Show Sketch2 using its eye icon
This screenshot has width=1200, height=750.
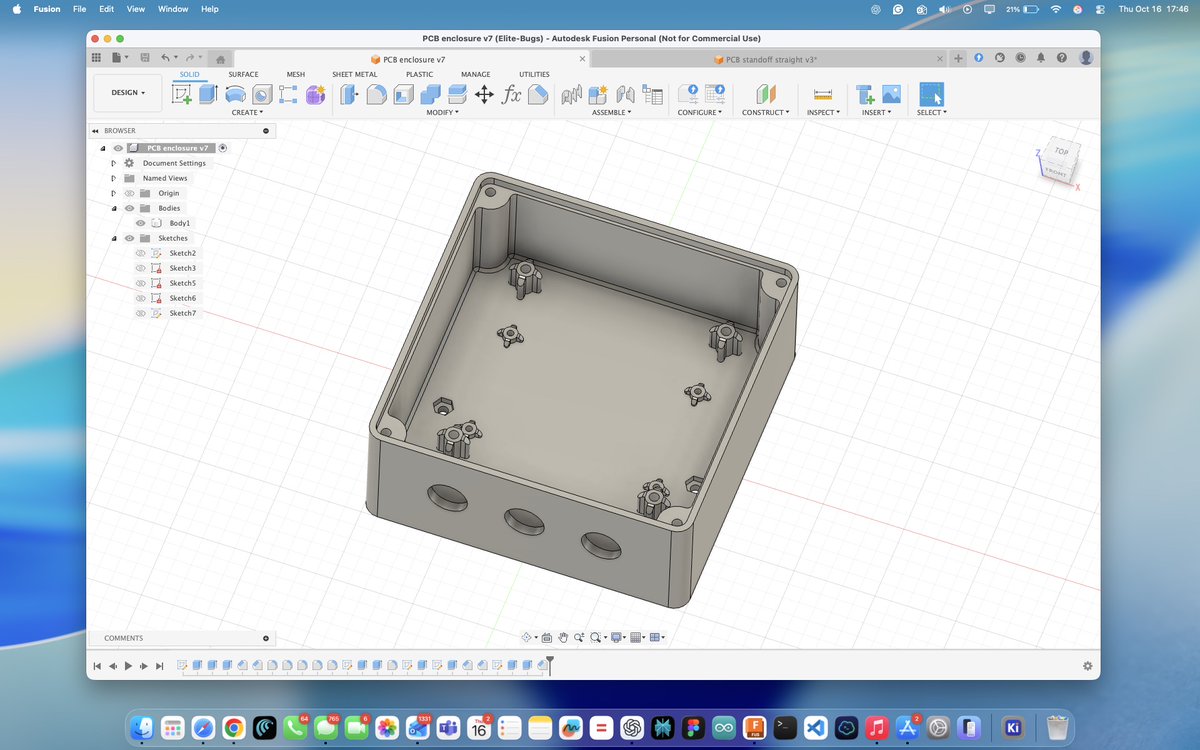(x=141, y=253)
